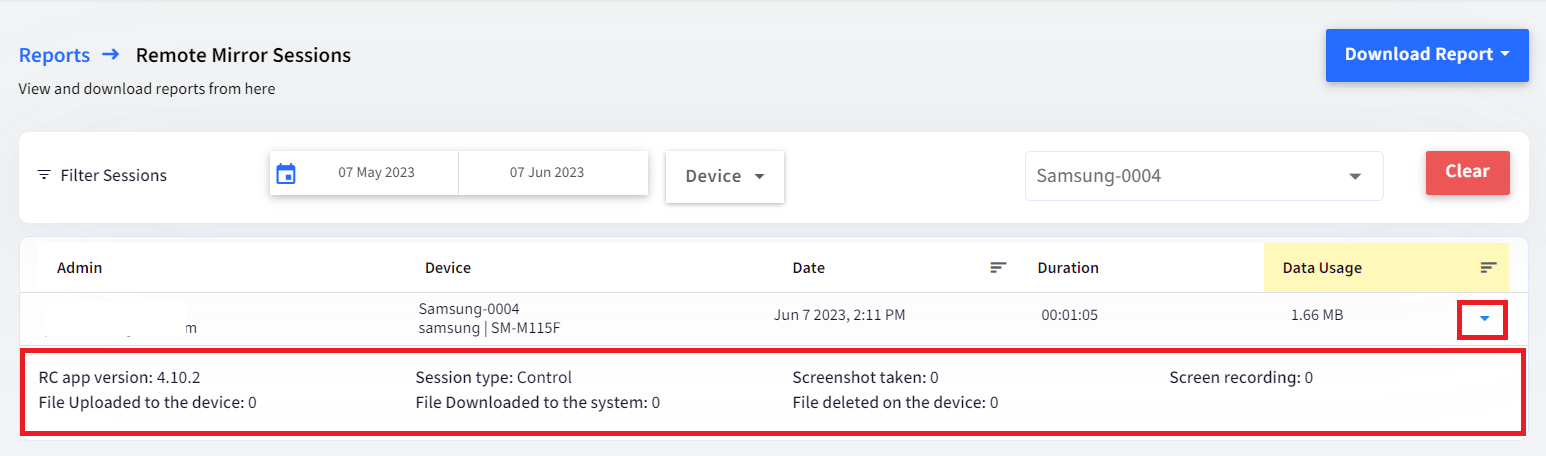Click the arrow icon after Reports breadcrumb
This screenshot has width=1546, height=456.
110,55
